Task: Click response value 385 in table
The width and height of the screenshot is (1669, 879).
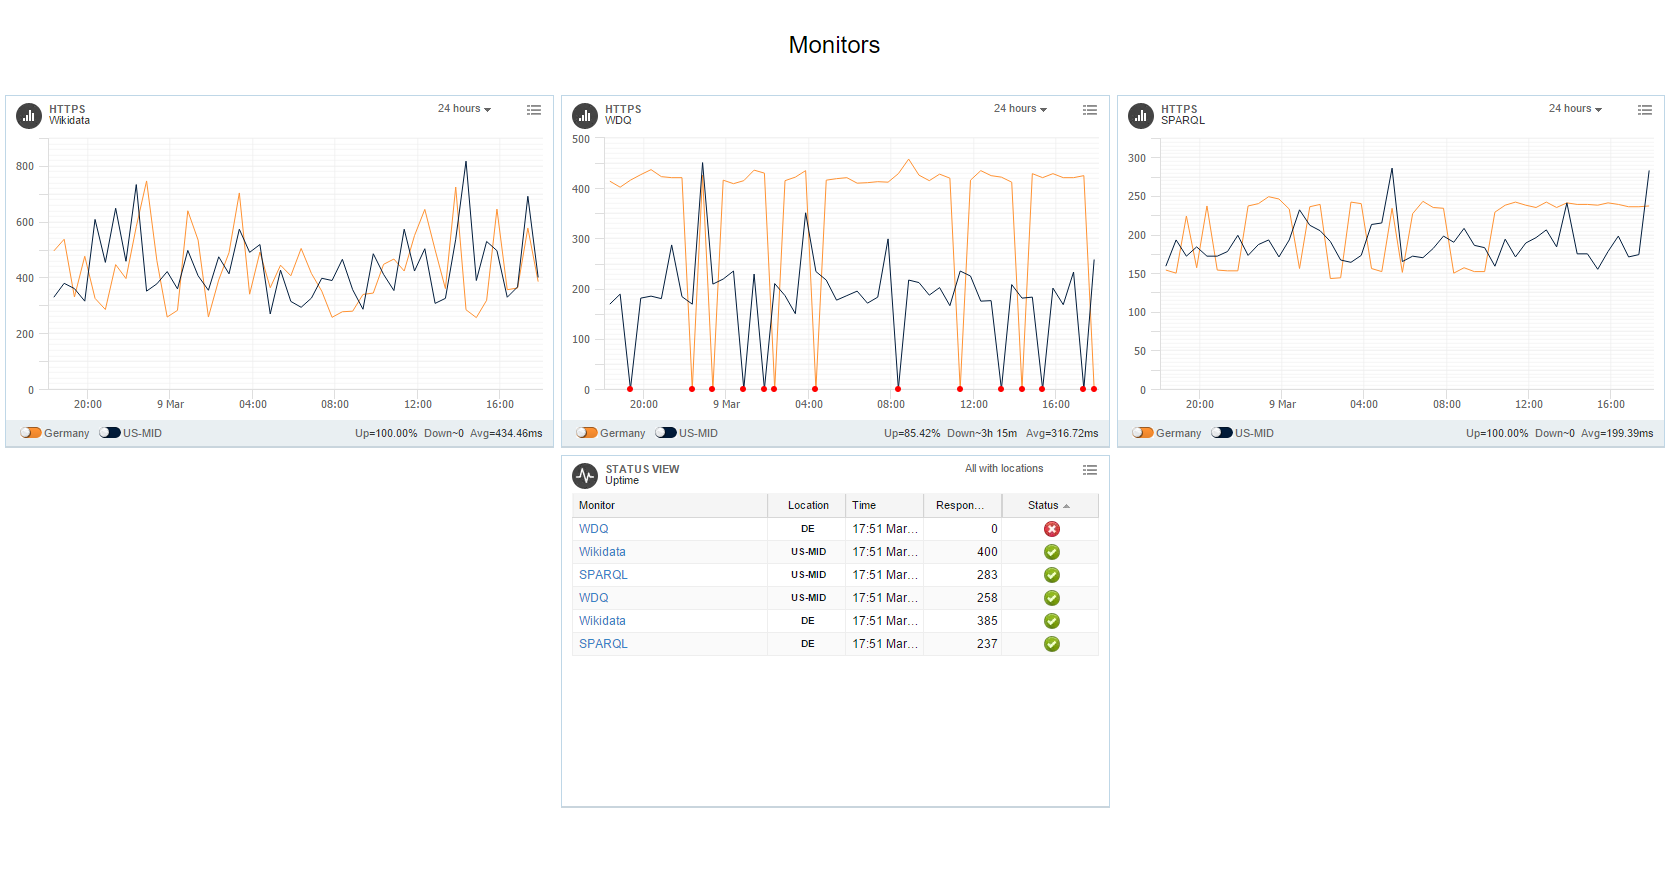Action: (987, 621)
